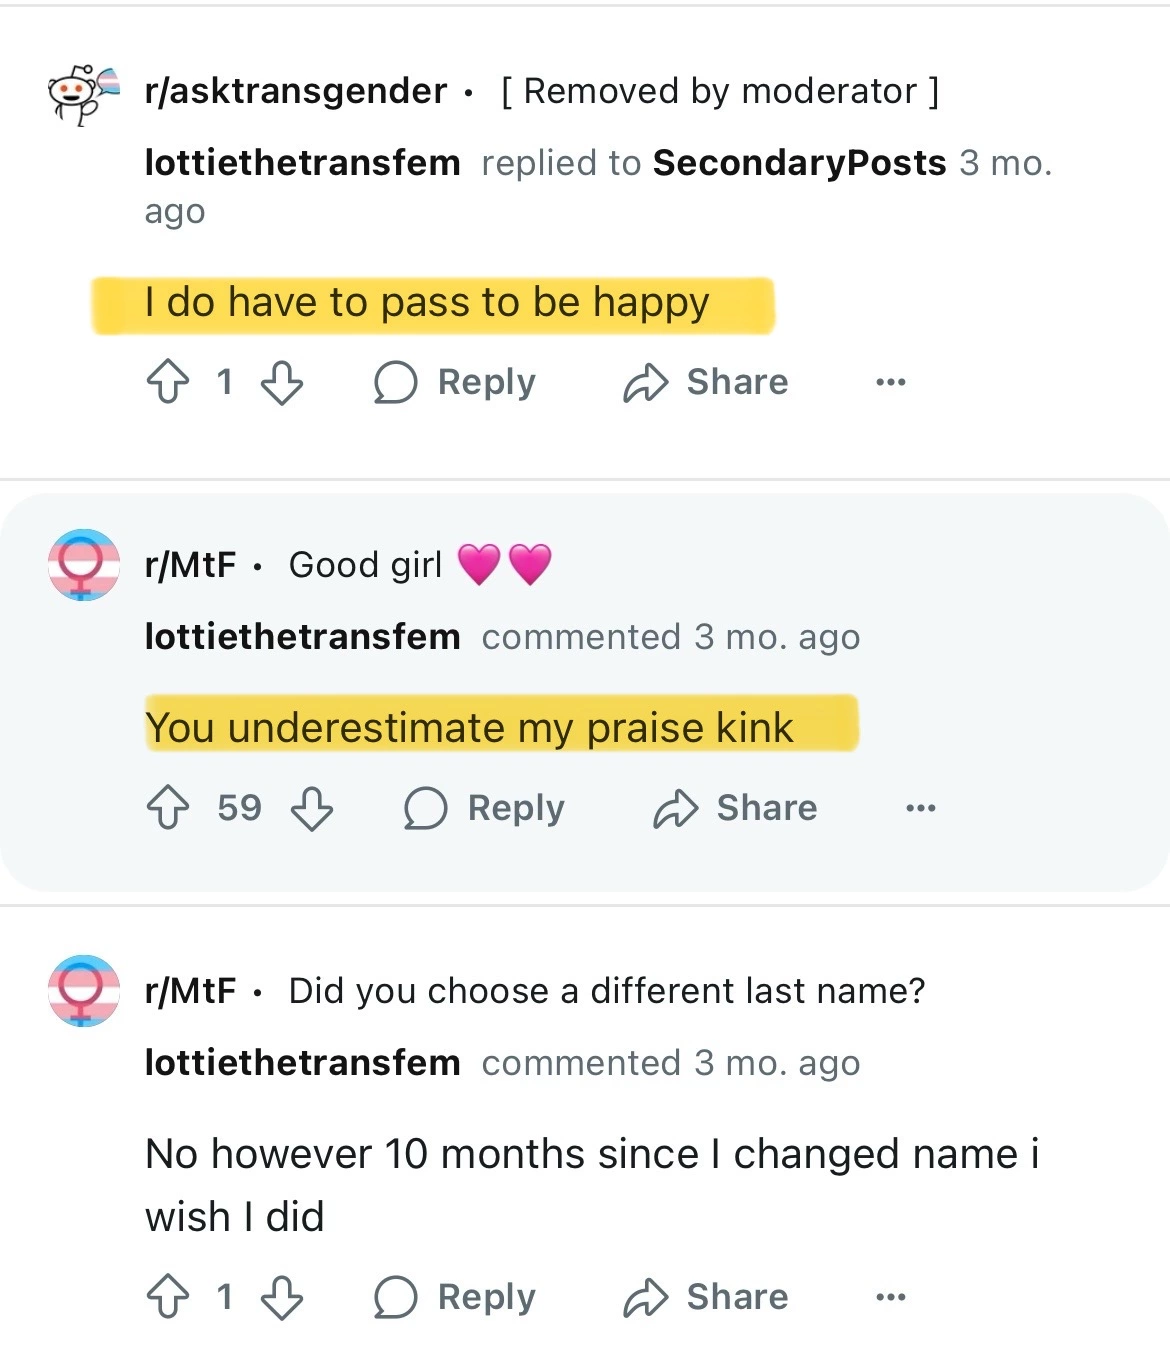Image resolution: width=1170 pixels, height=1352 pixels.
Task: Share the "I do have to pass" comment
Action: [x=706, y=382]
